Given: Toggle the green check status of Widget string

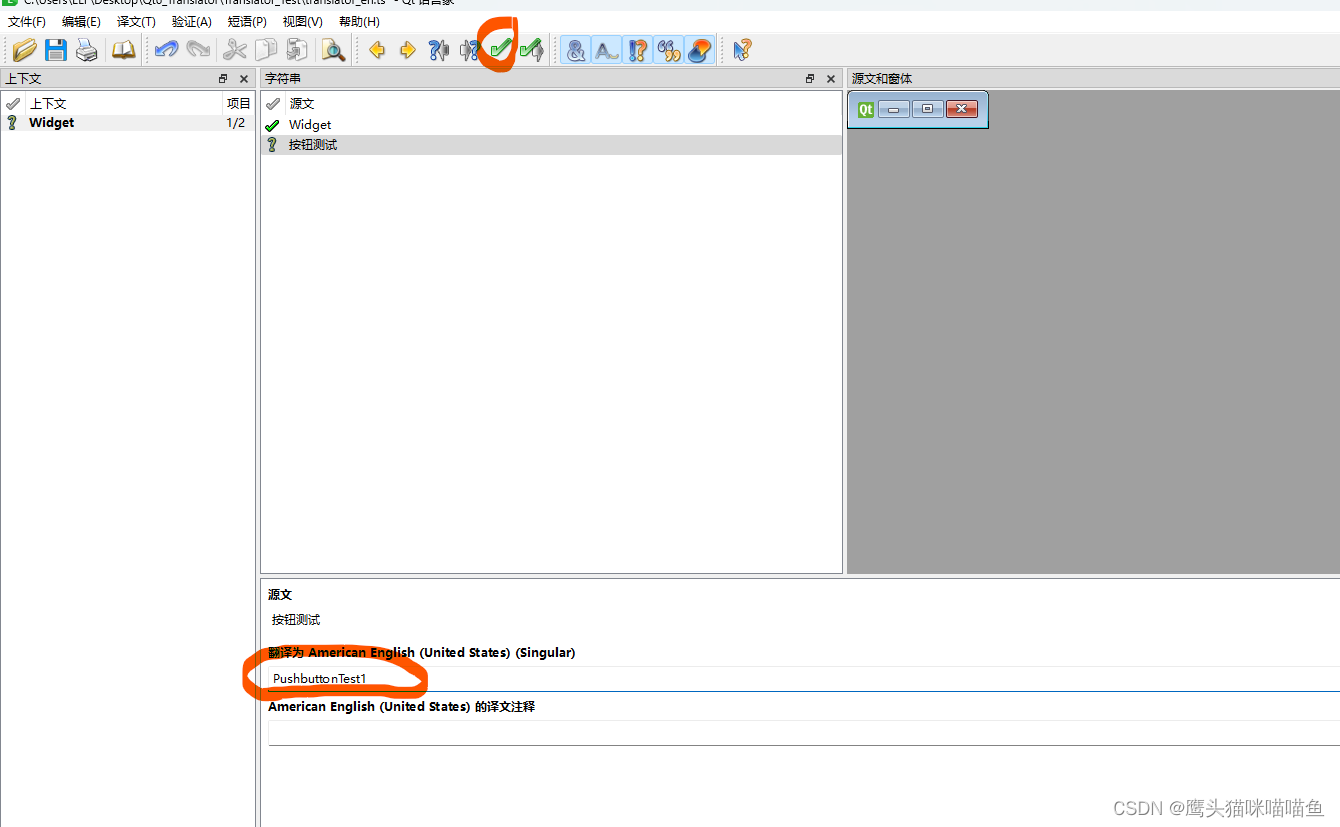Looking at the screenshot, I should point(272,125).
